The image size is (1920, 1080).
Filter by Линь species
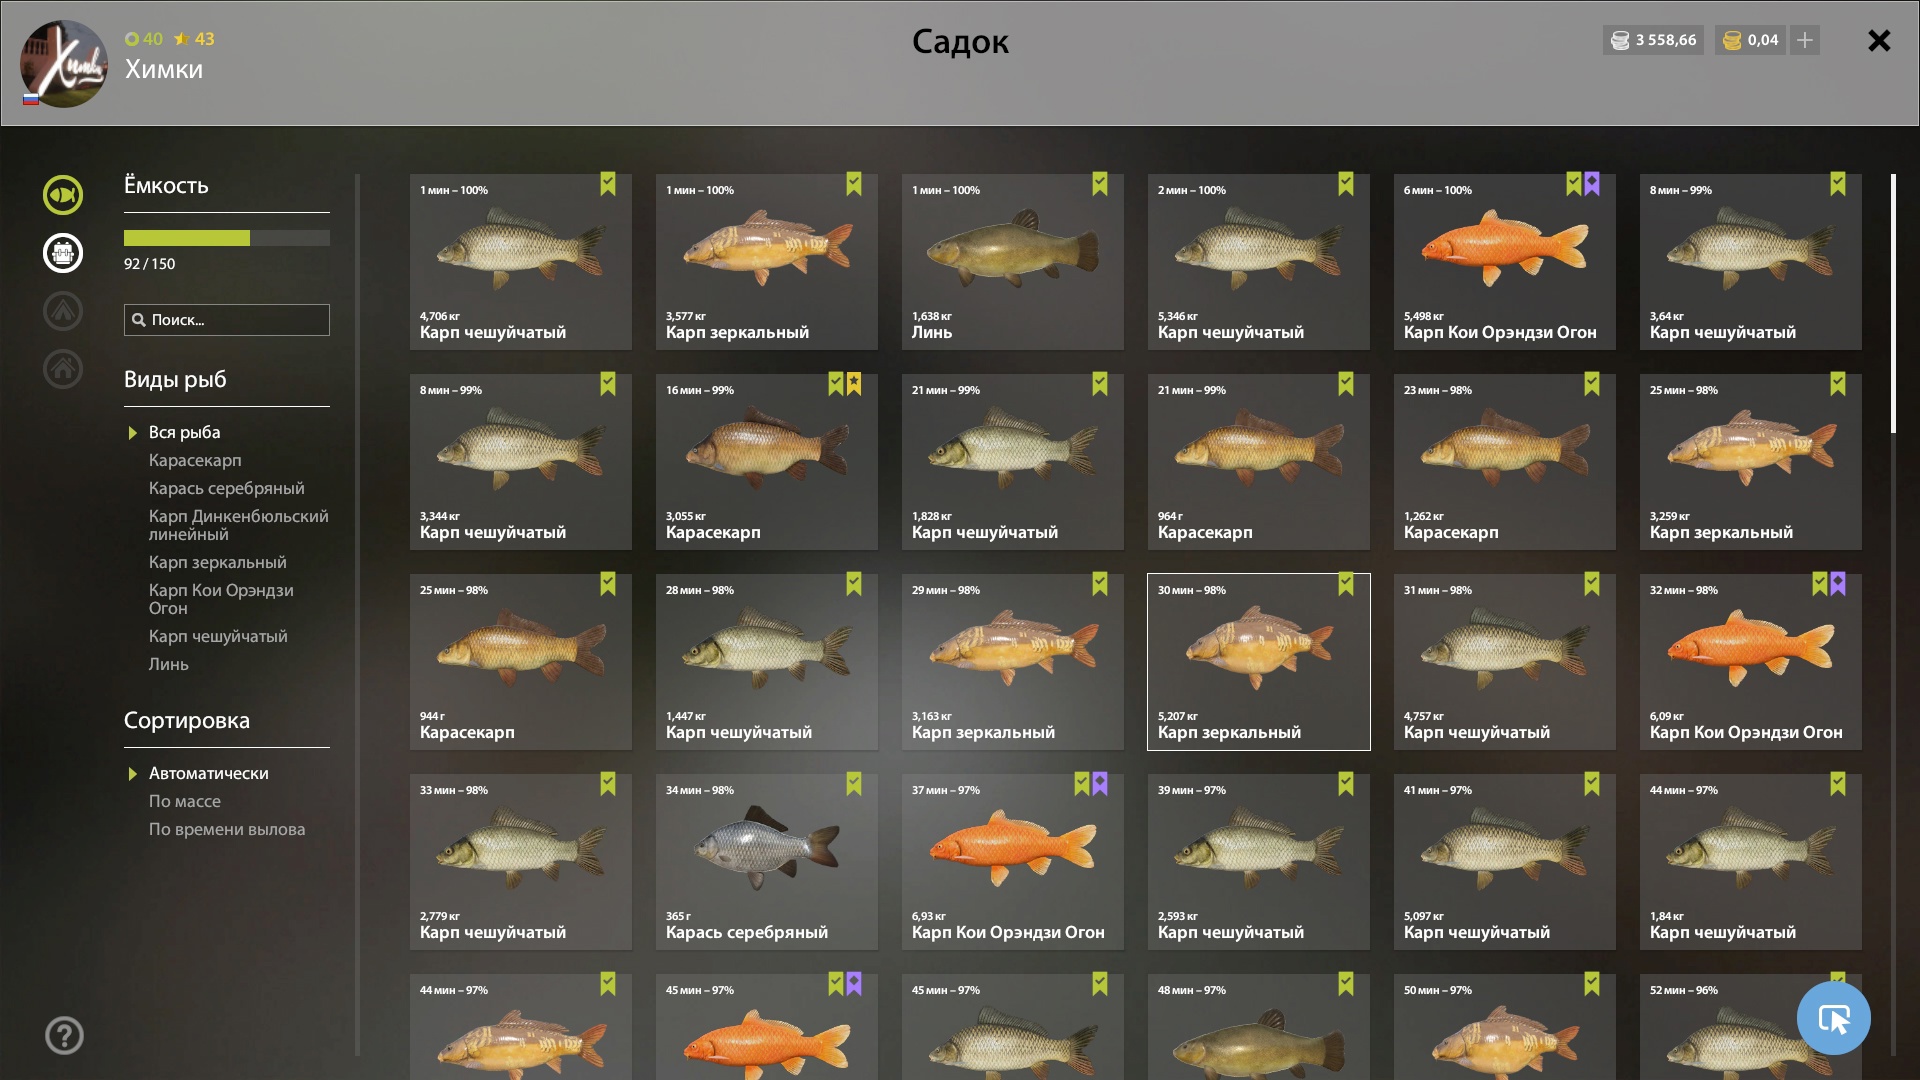click(169, 664)
